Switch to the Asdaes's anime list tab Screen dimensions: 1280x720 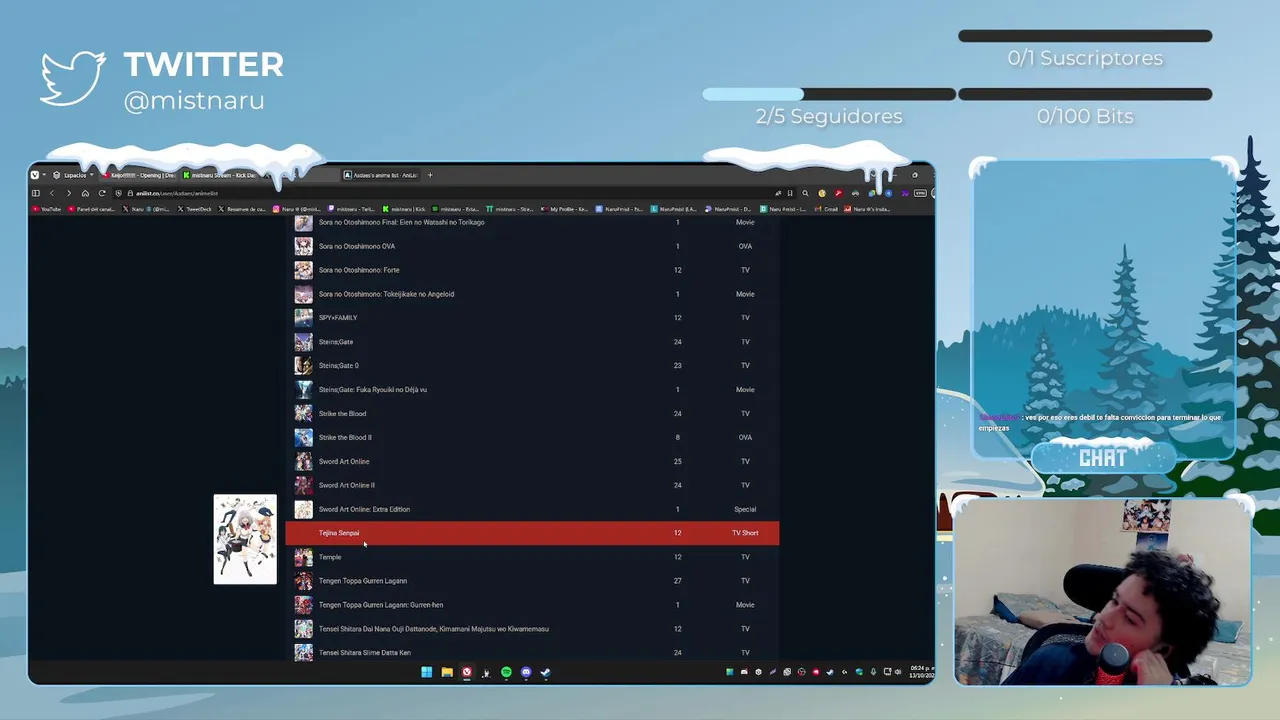(x=382, y=175)
